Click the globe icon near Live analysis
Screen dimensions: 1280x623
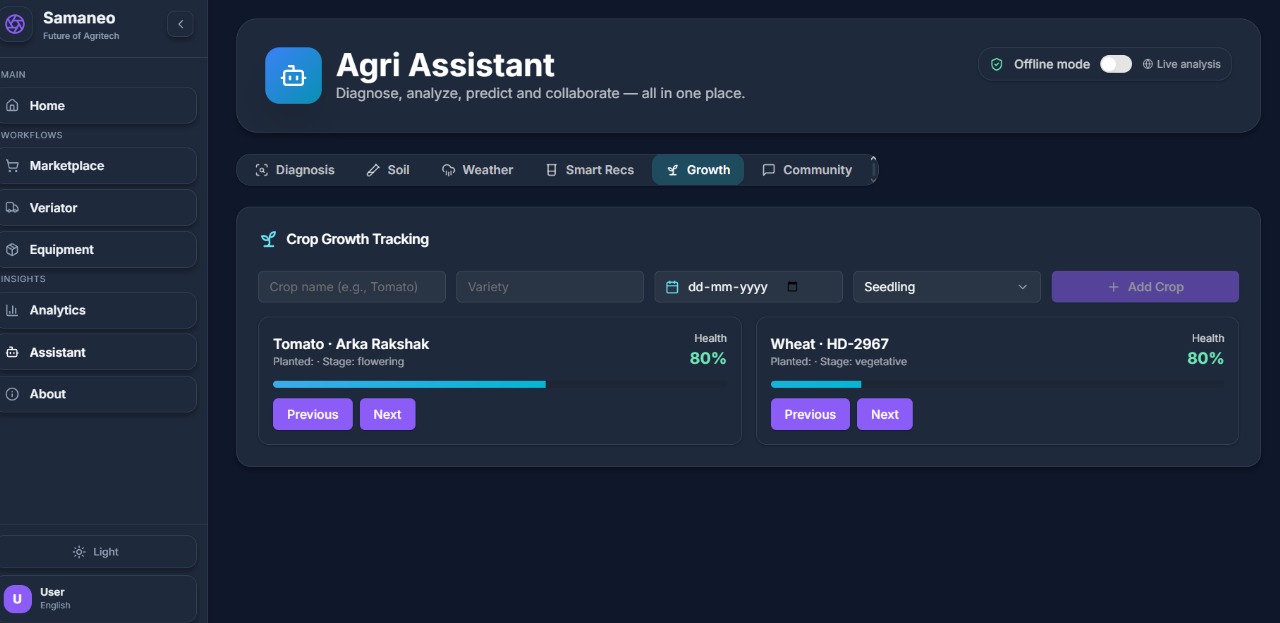click(1147, 64)
